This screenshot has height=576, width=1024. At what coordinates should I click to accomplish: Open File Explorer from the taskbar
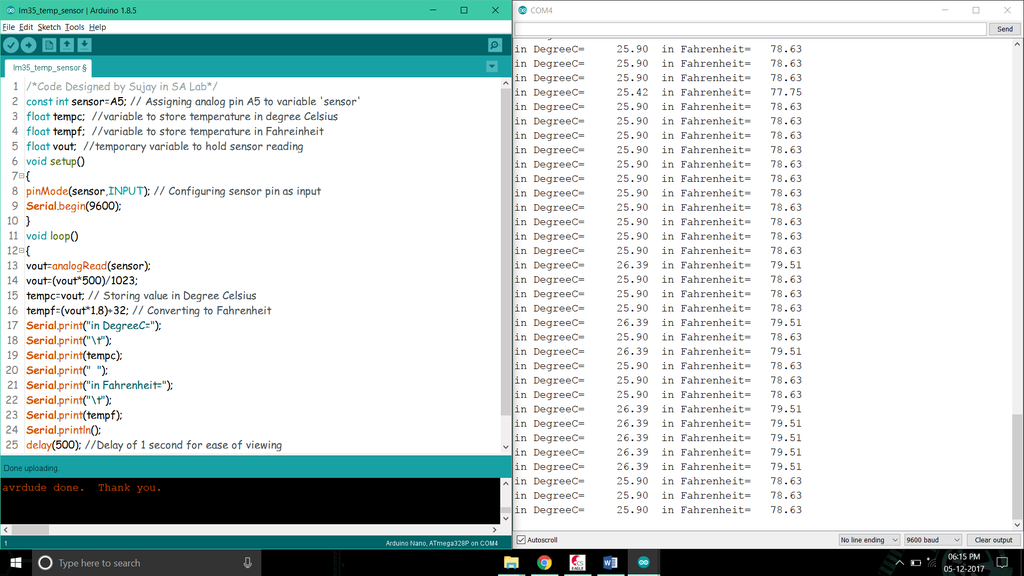click(511, 562)
